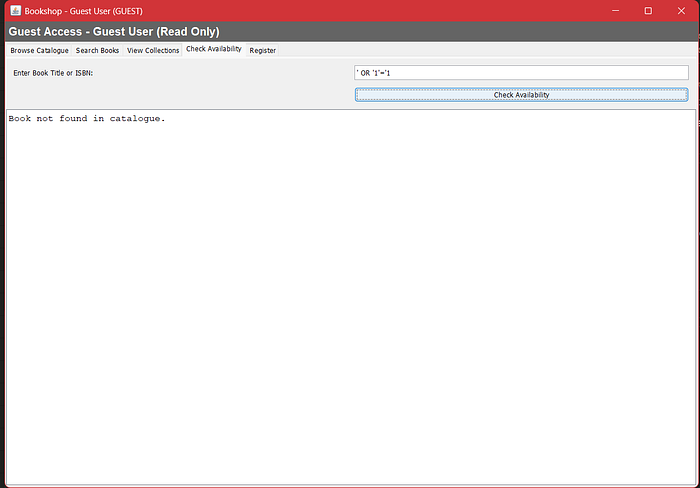This screenshot has width=700, height=488.
Task: Go to the Register tab
Action: [x=262, y=50]
